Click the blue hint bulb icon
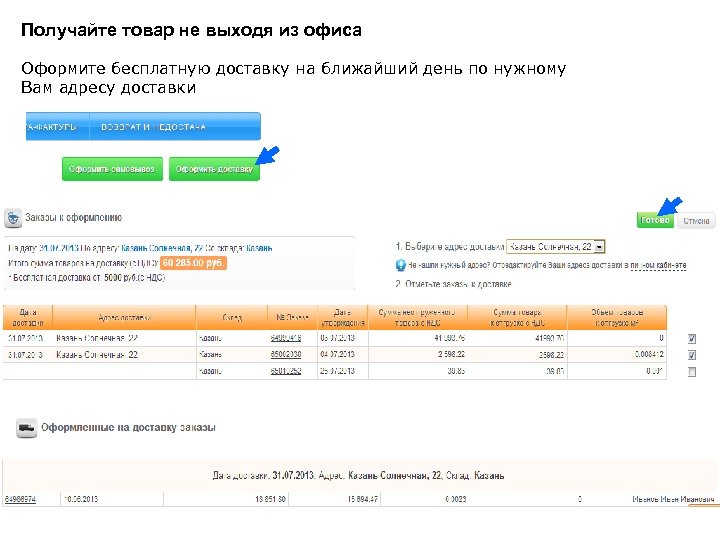720x540 pixels. (x=400, y=265)
